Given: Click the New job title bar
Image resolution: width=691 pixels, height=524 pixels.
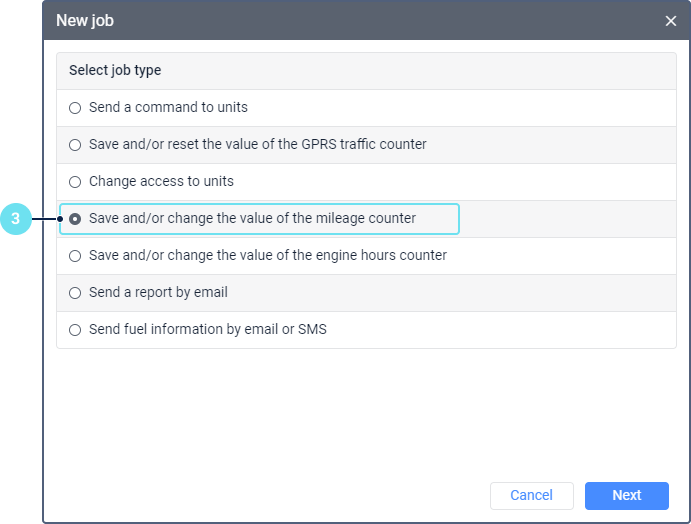Looking at the screenshot, I should [x=300, y=20].
